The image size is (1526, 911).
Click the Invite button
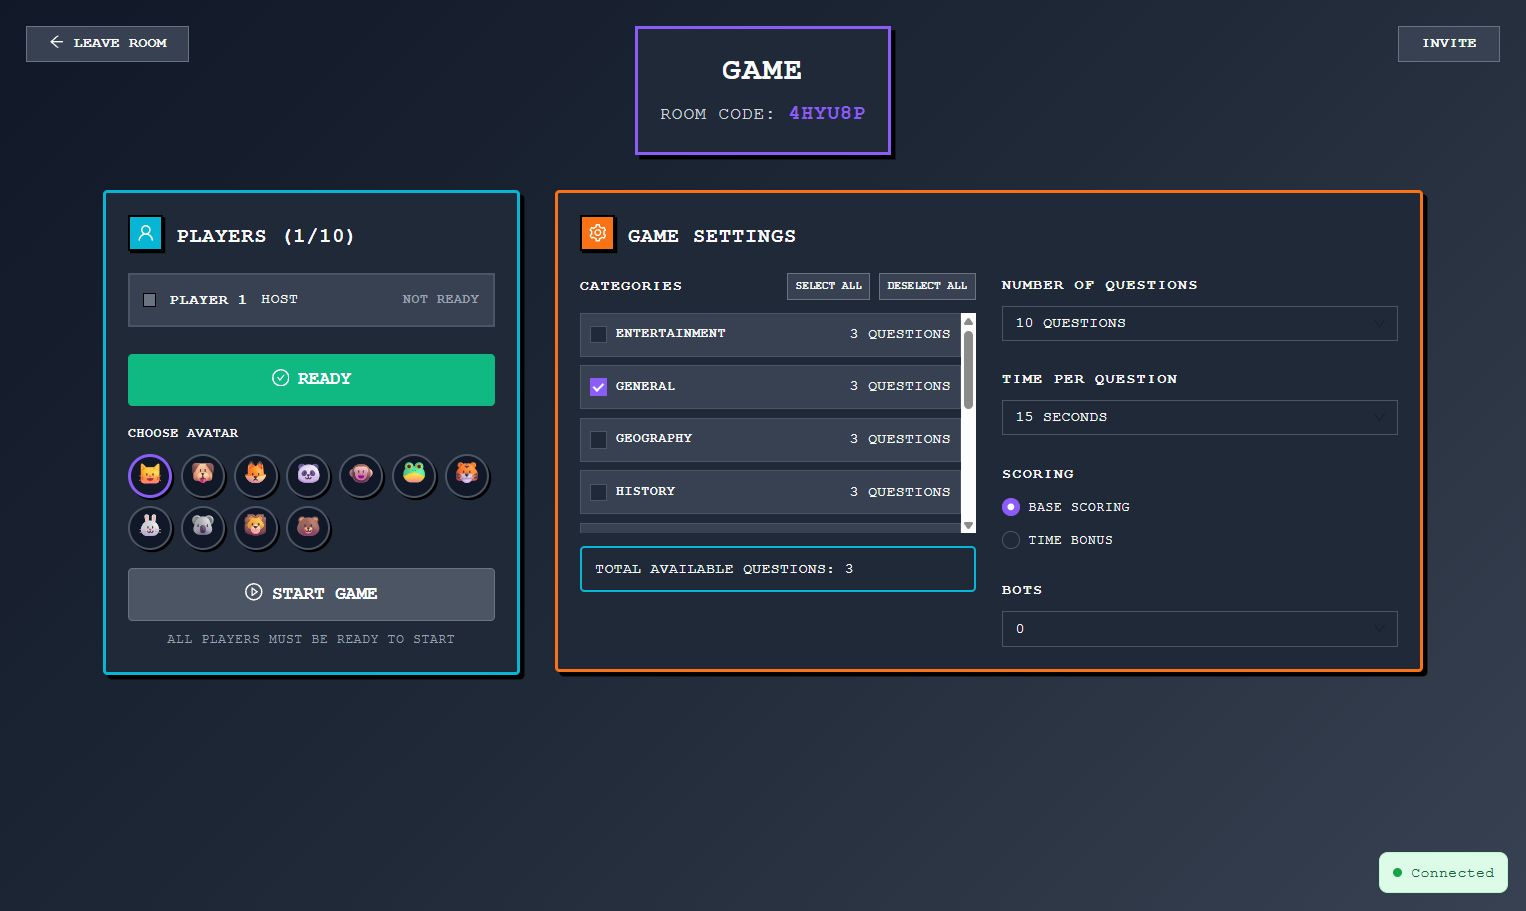coord(1448,43)
